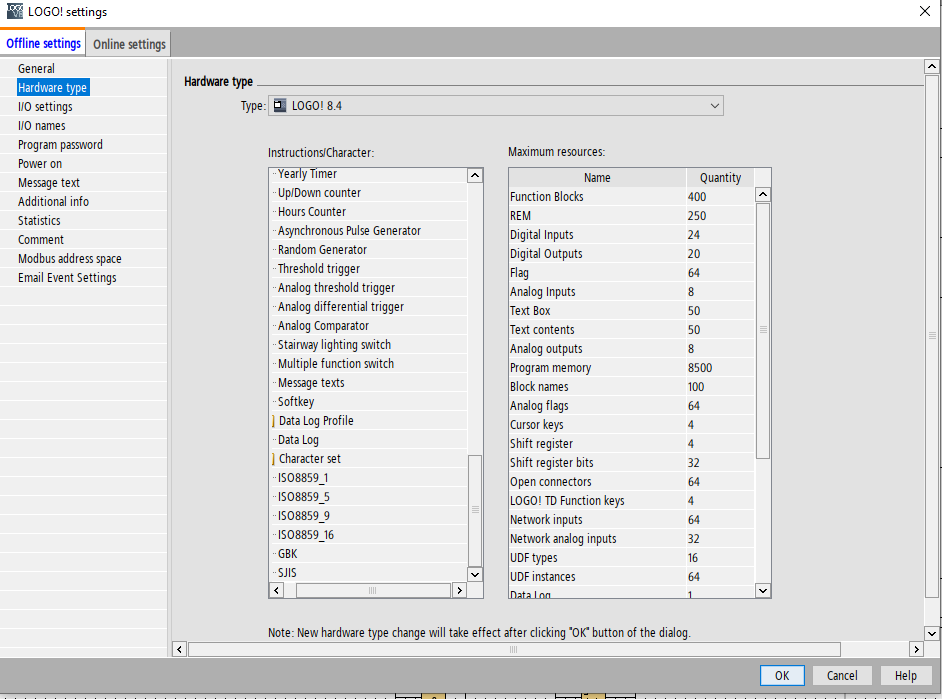Select the Offline settings tab

point(44,44)
